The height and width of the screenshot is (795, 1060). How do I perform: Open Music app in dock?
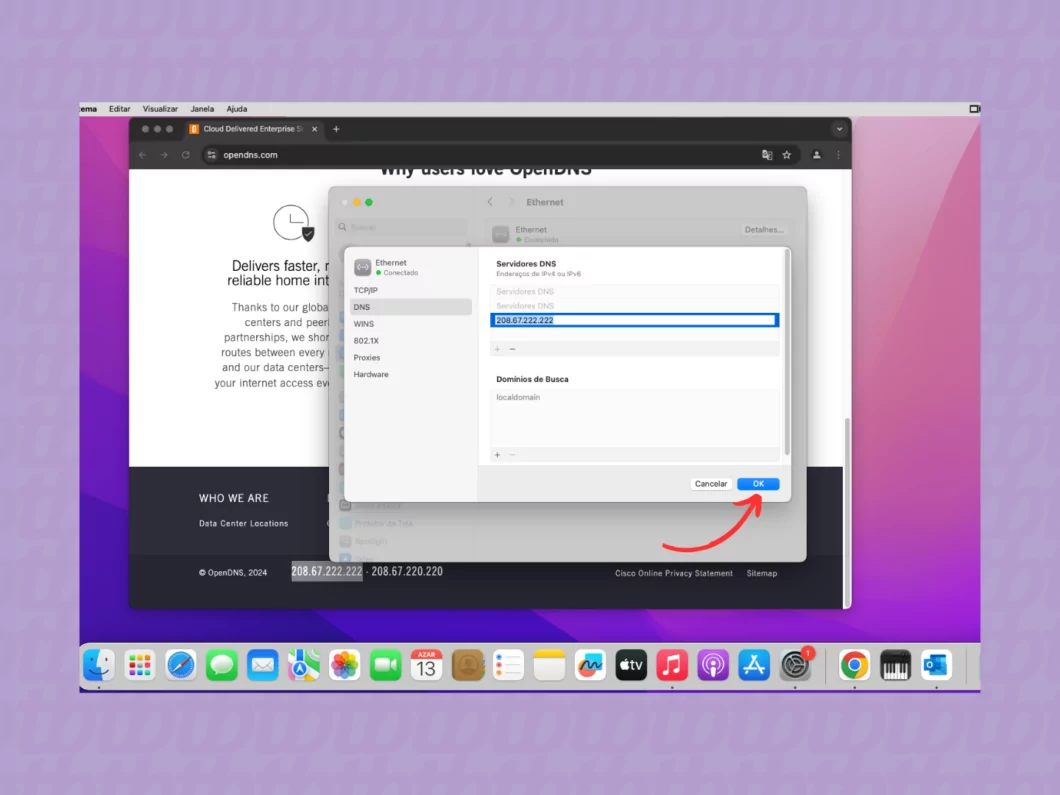tap(672, 665)
